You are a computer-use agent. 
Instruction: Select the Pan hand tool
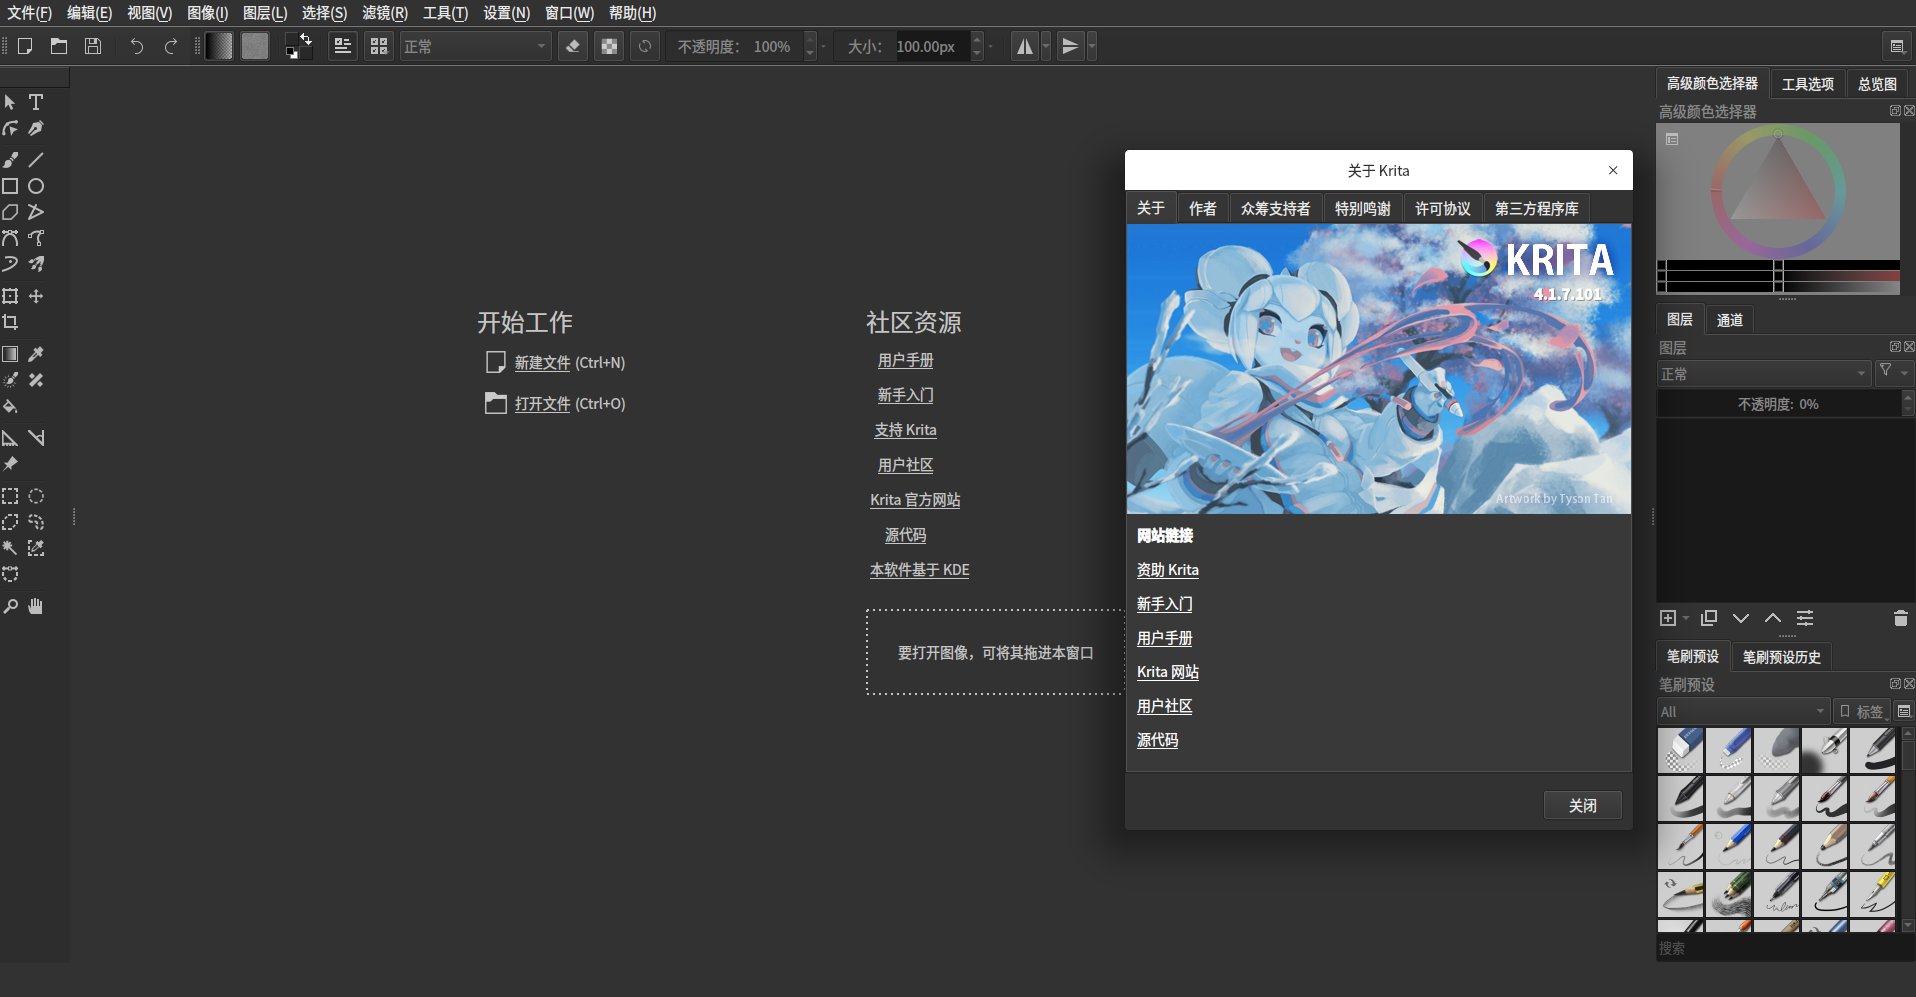tap(36, 606)
